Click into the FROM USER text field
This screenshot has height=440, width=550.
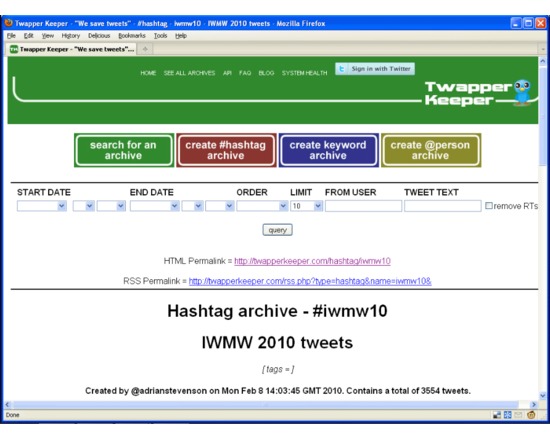(x=363, y=206)
